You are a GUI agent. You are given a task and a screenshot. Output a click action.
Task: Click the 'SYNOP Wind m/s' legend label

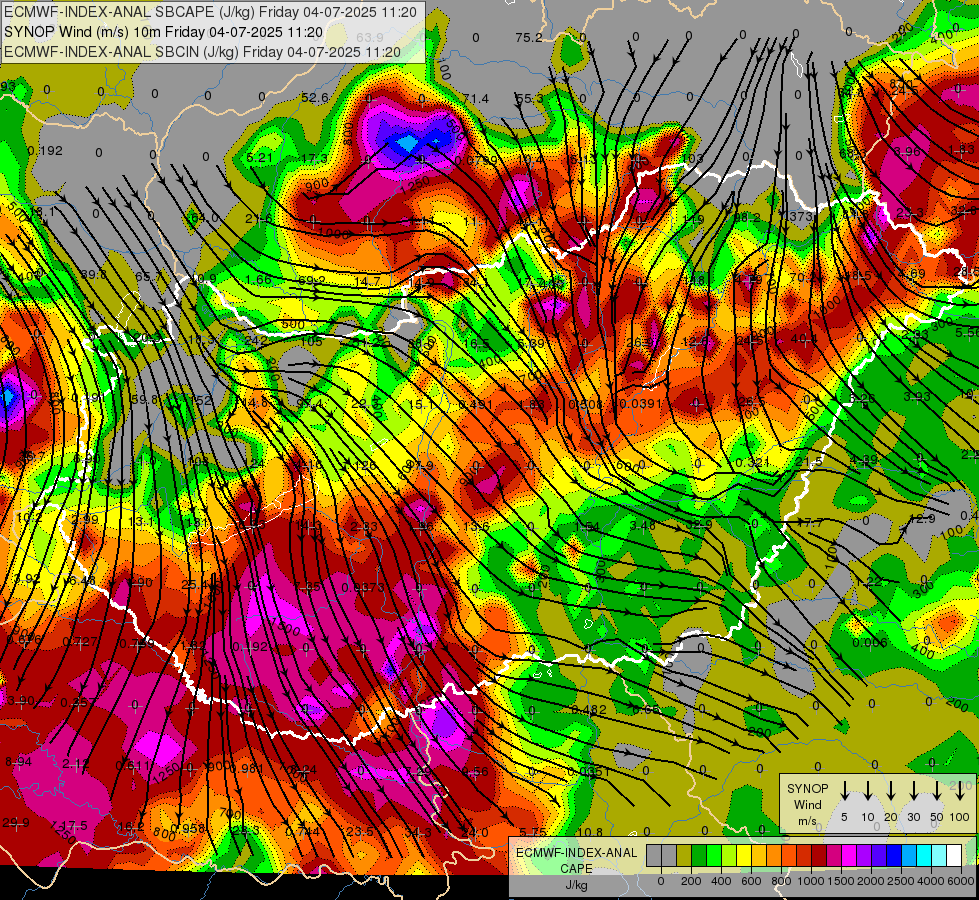tap(807, 805)
